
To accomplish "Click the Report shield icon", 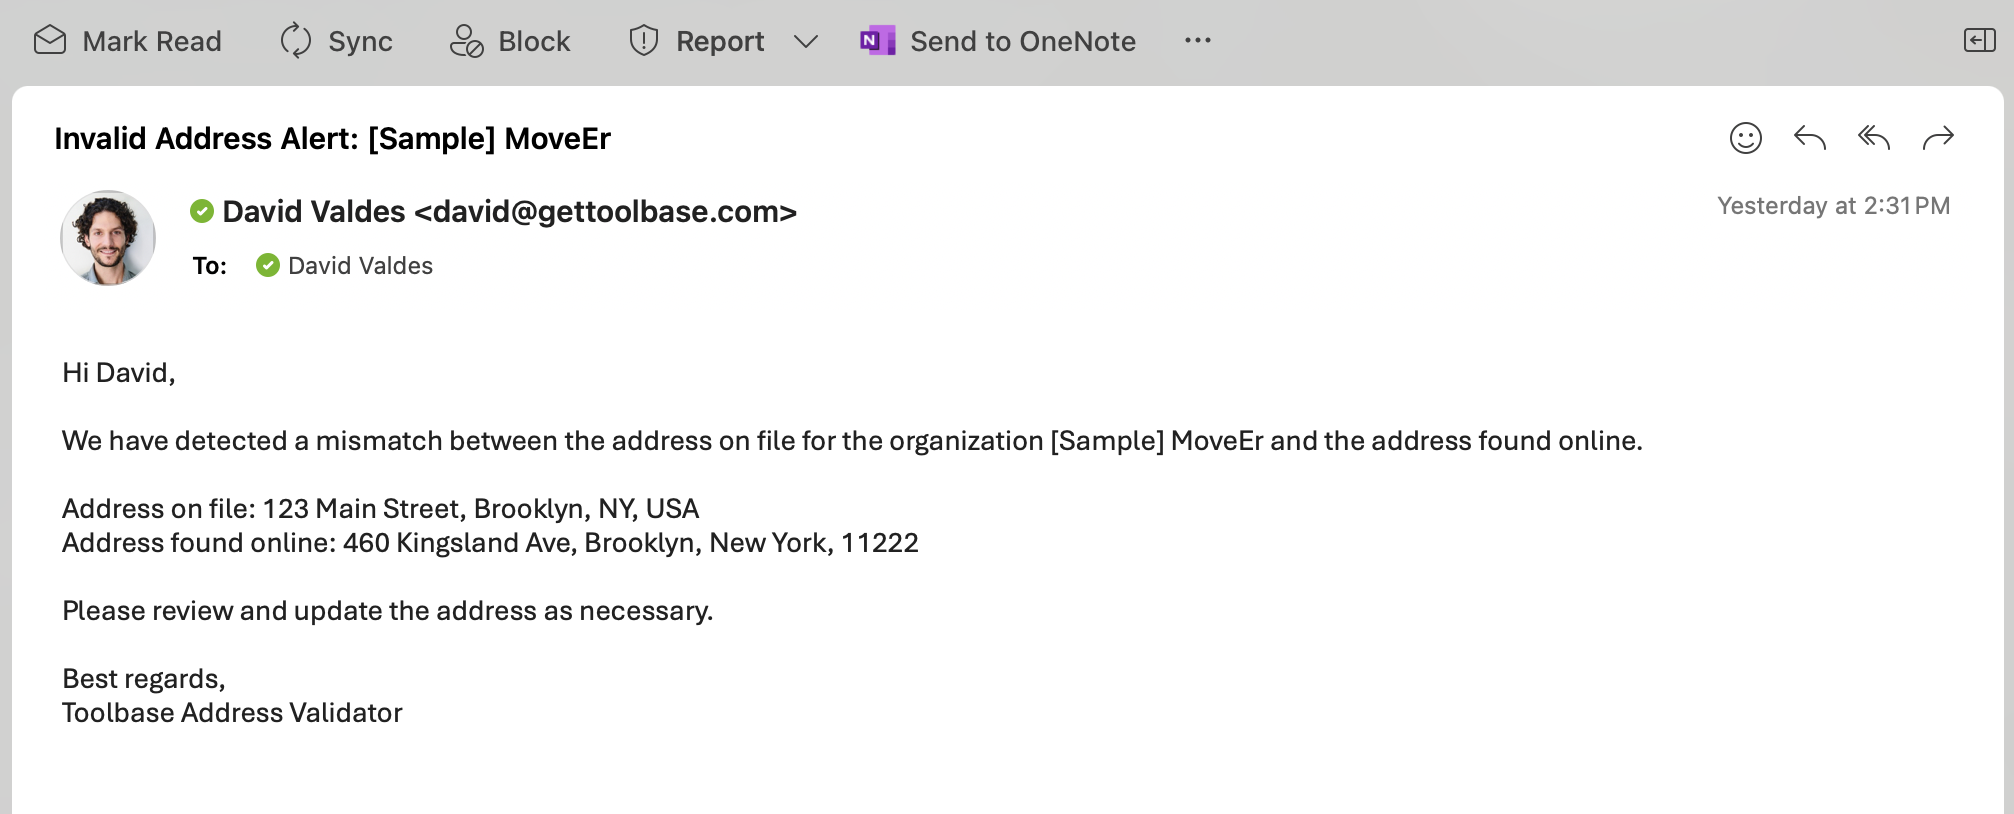I will click(x=644, y=41).
